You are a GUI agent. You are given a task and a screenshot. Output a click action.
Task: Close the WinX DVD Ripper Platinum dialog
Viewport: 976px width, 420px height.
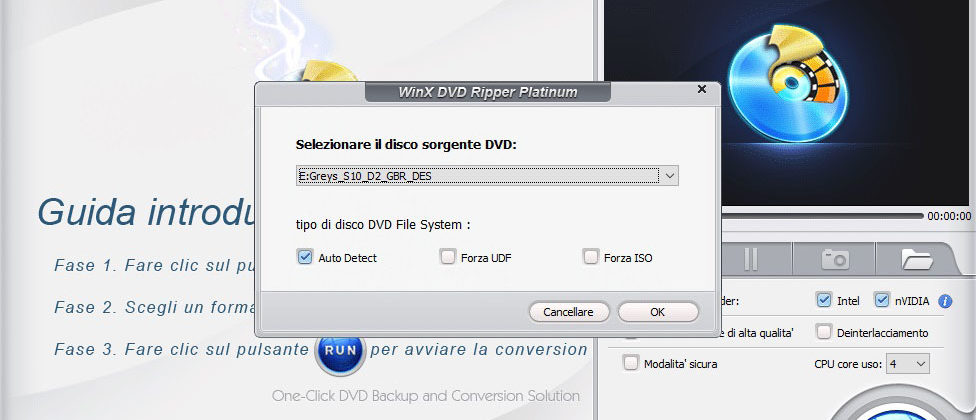pos(702,90)
